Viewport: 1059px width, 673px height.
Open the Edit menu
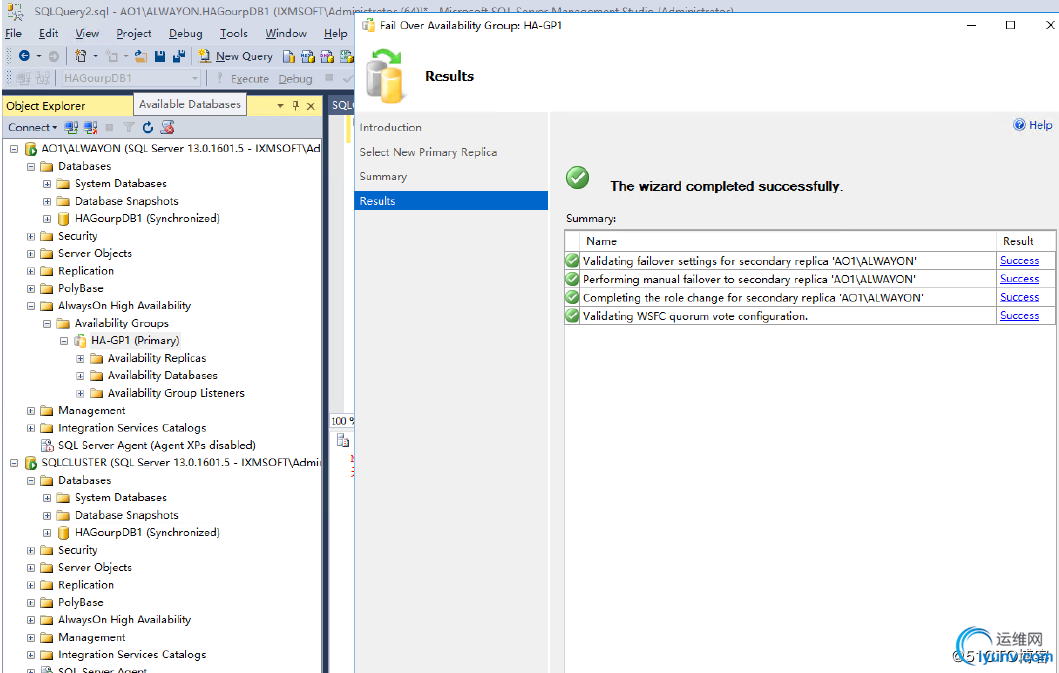[x=48, y=33]
